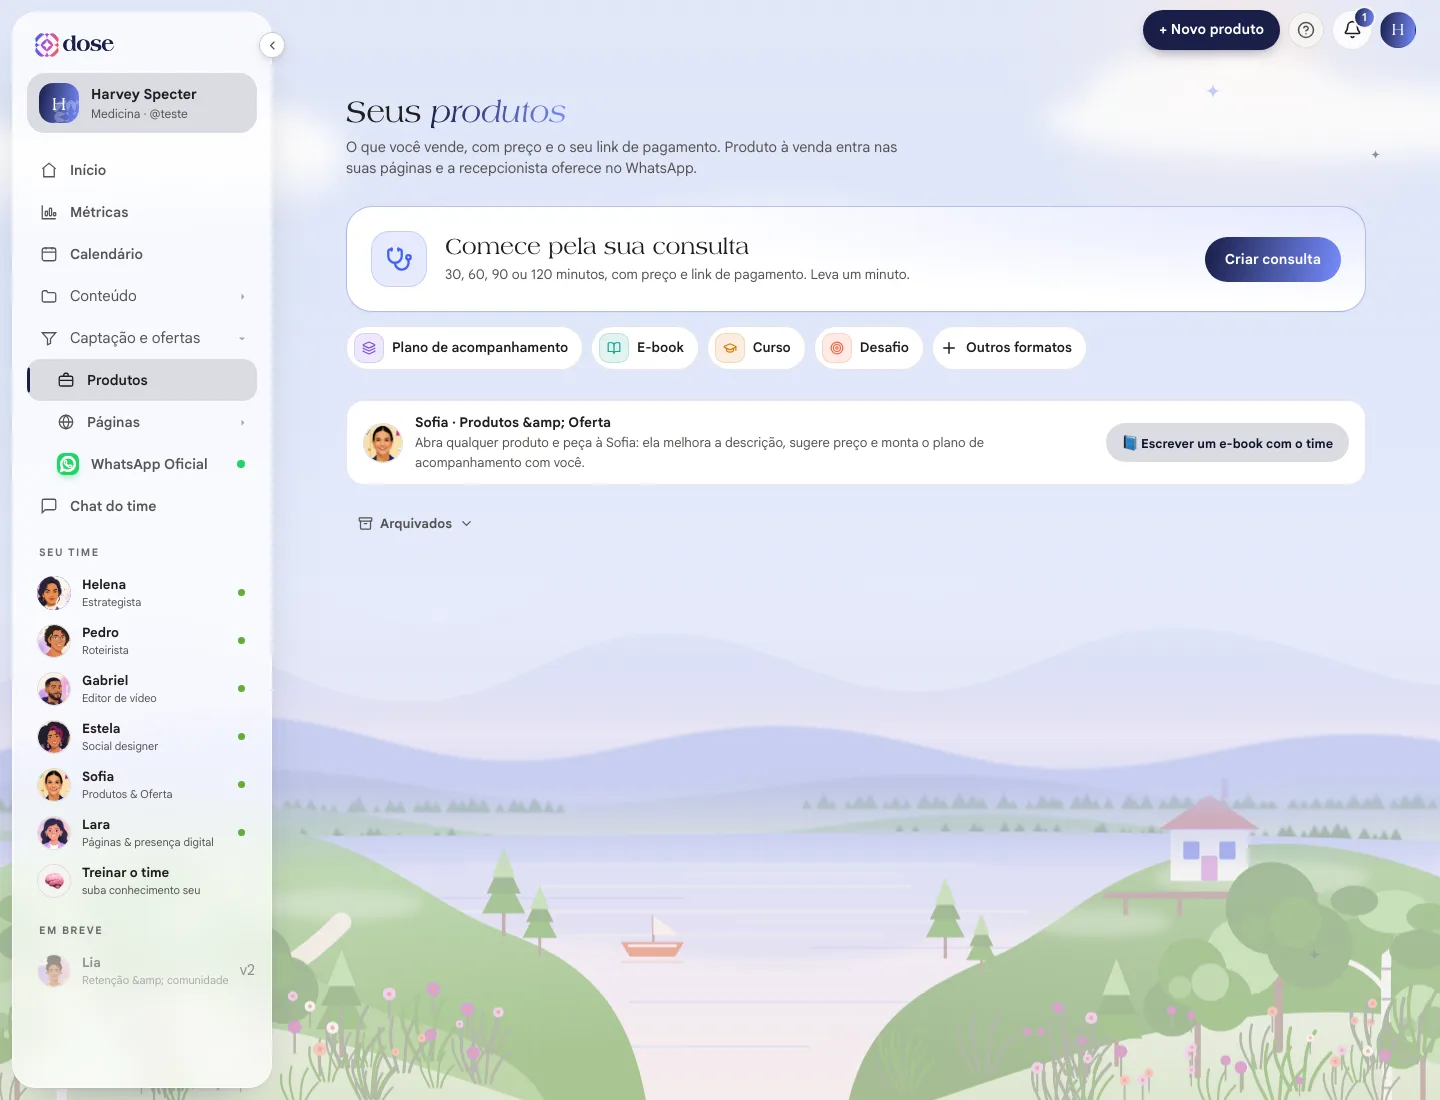Image resolution: width=1440 pixels, height=1100 pixels.
Task: Open Chat do time menu item
Action: (x=142, y=506)
